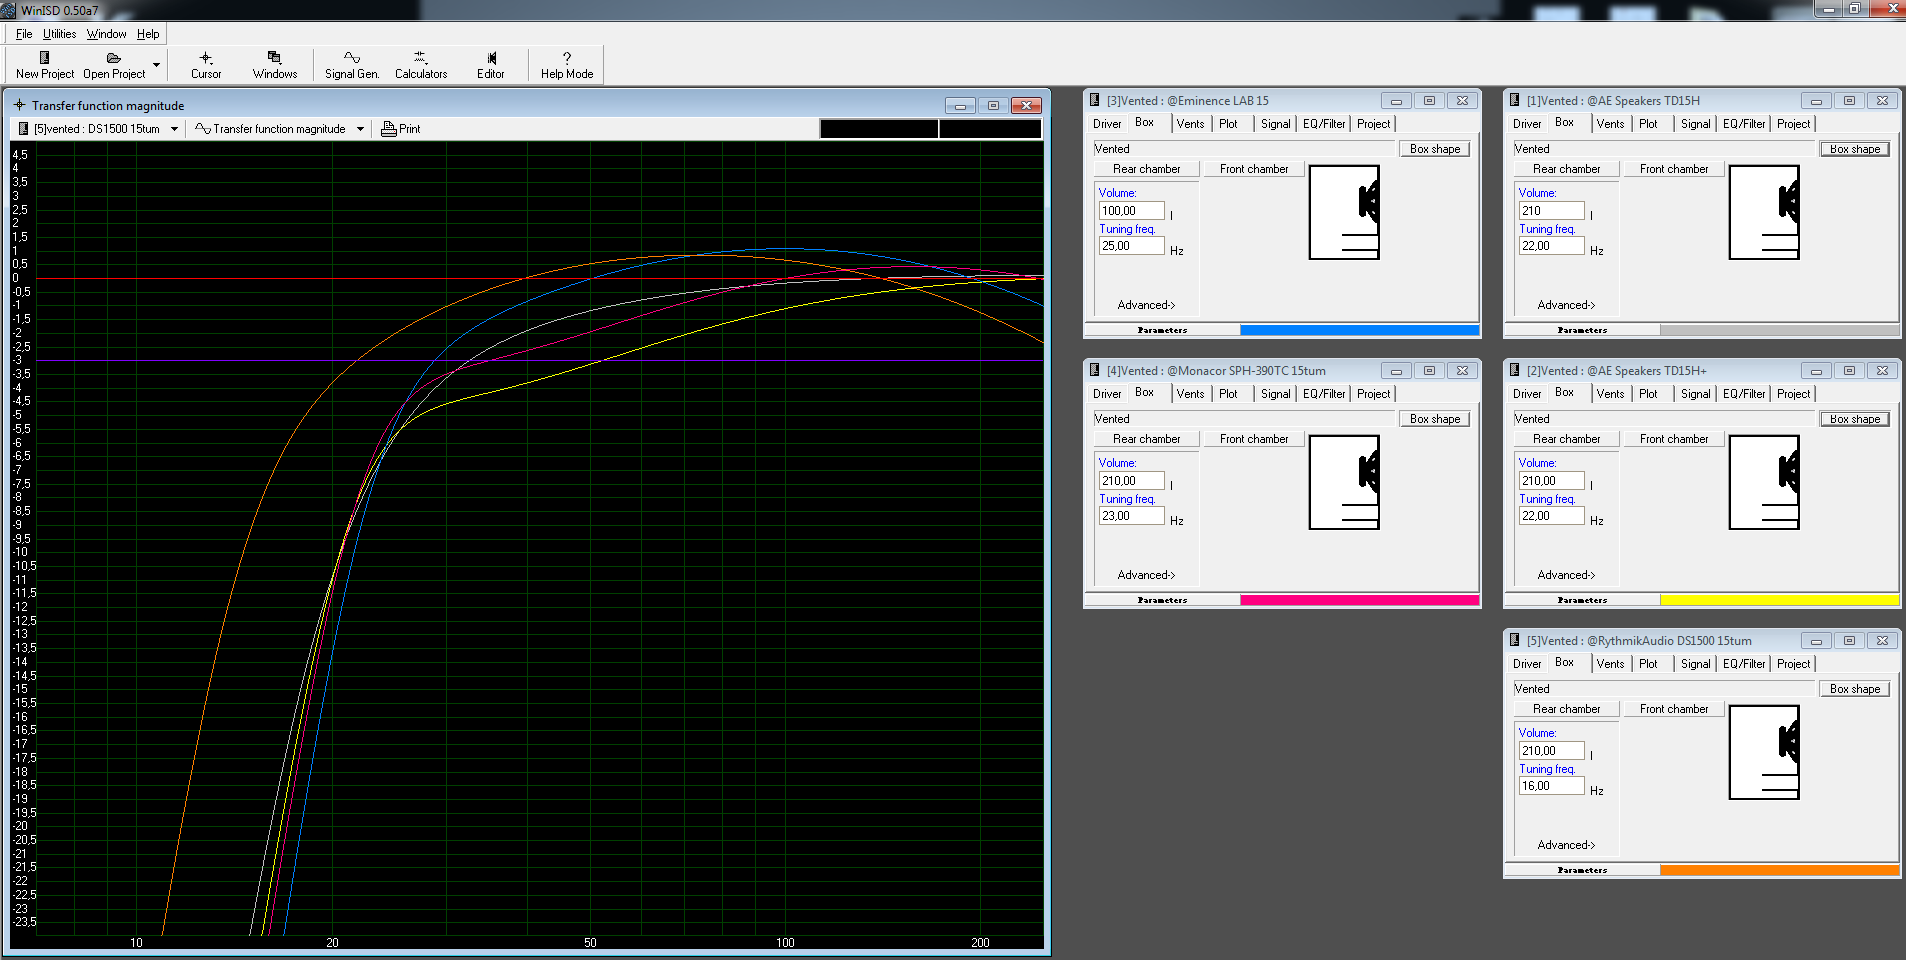Viewport: 1906px width, 960px height.
Task: Switch to Vents tab in Eminence LAB 15 window
Action: point(1190,124)
